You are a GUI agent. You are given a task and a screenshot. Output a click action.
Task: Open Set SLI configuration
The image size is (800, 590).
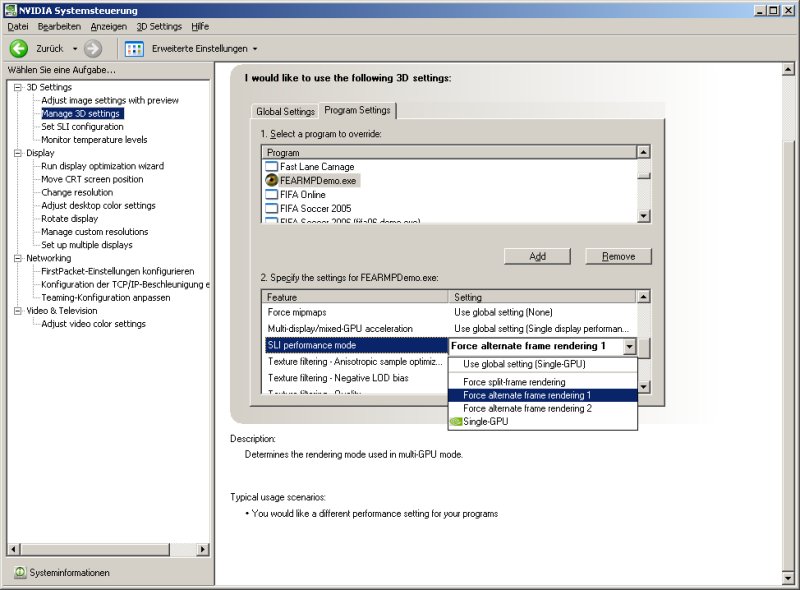pos(82,127)
